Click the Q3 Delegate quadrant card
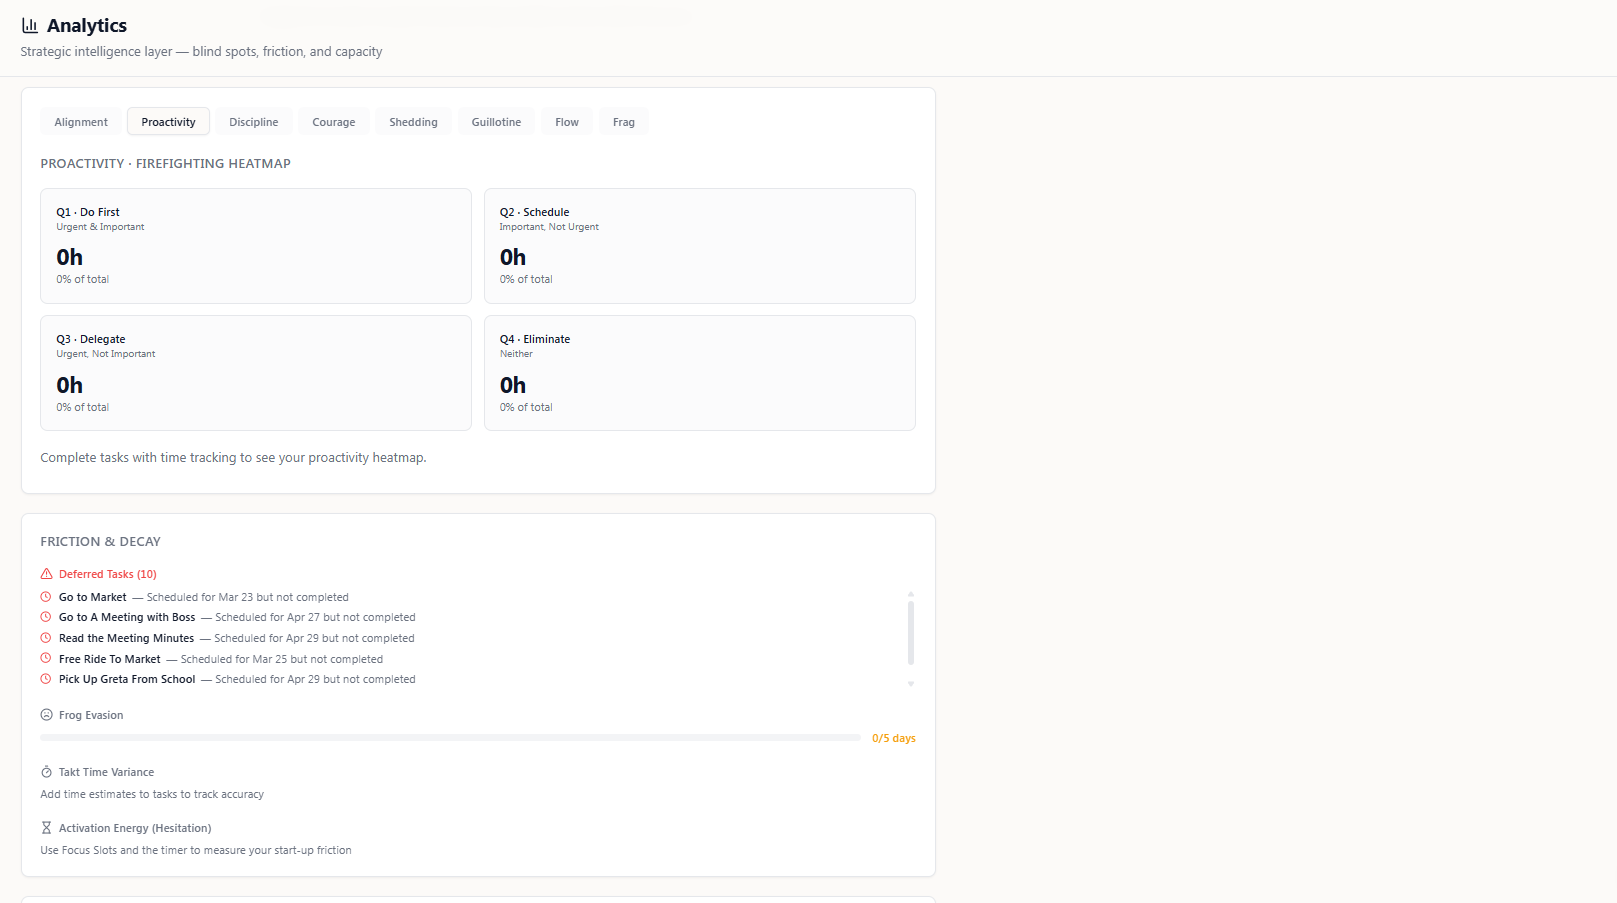 click(256, 373)
